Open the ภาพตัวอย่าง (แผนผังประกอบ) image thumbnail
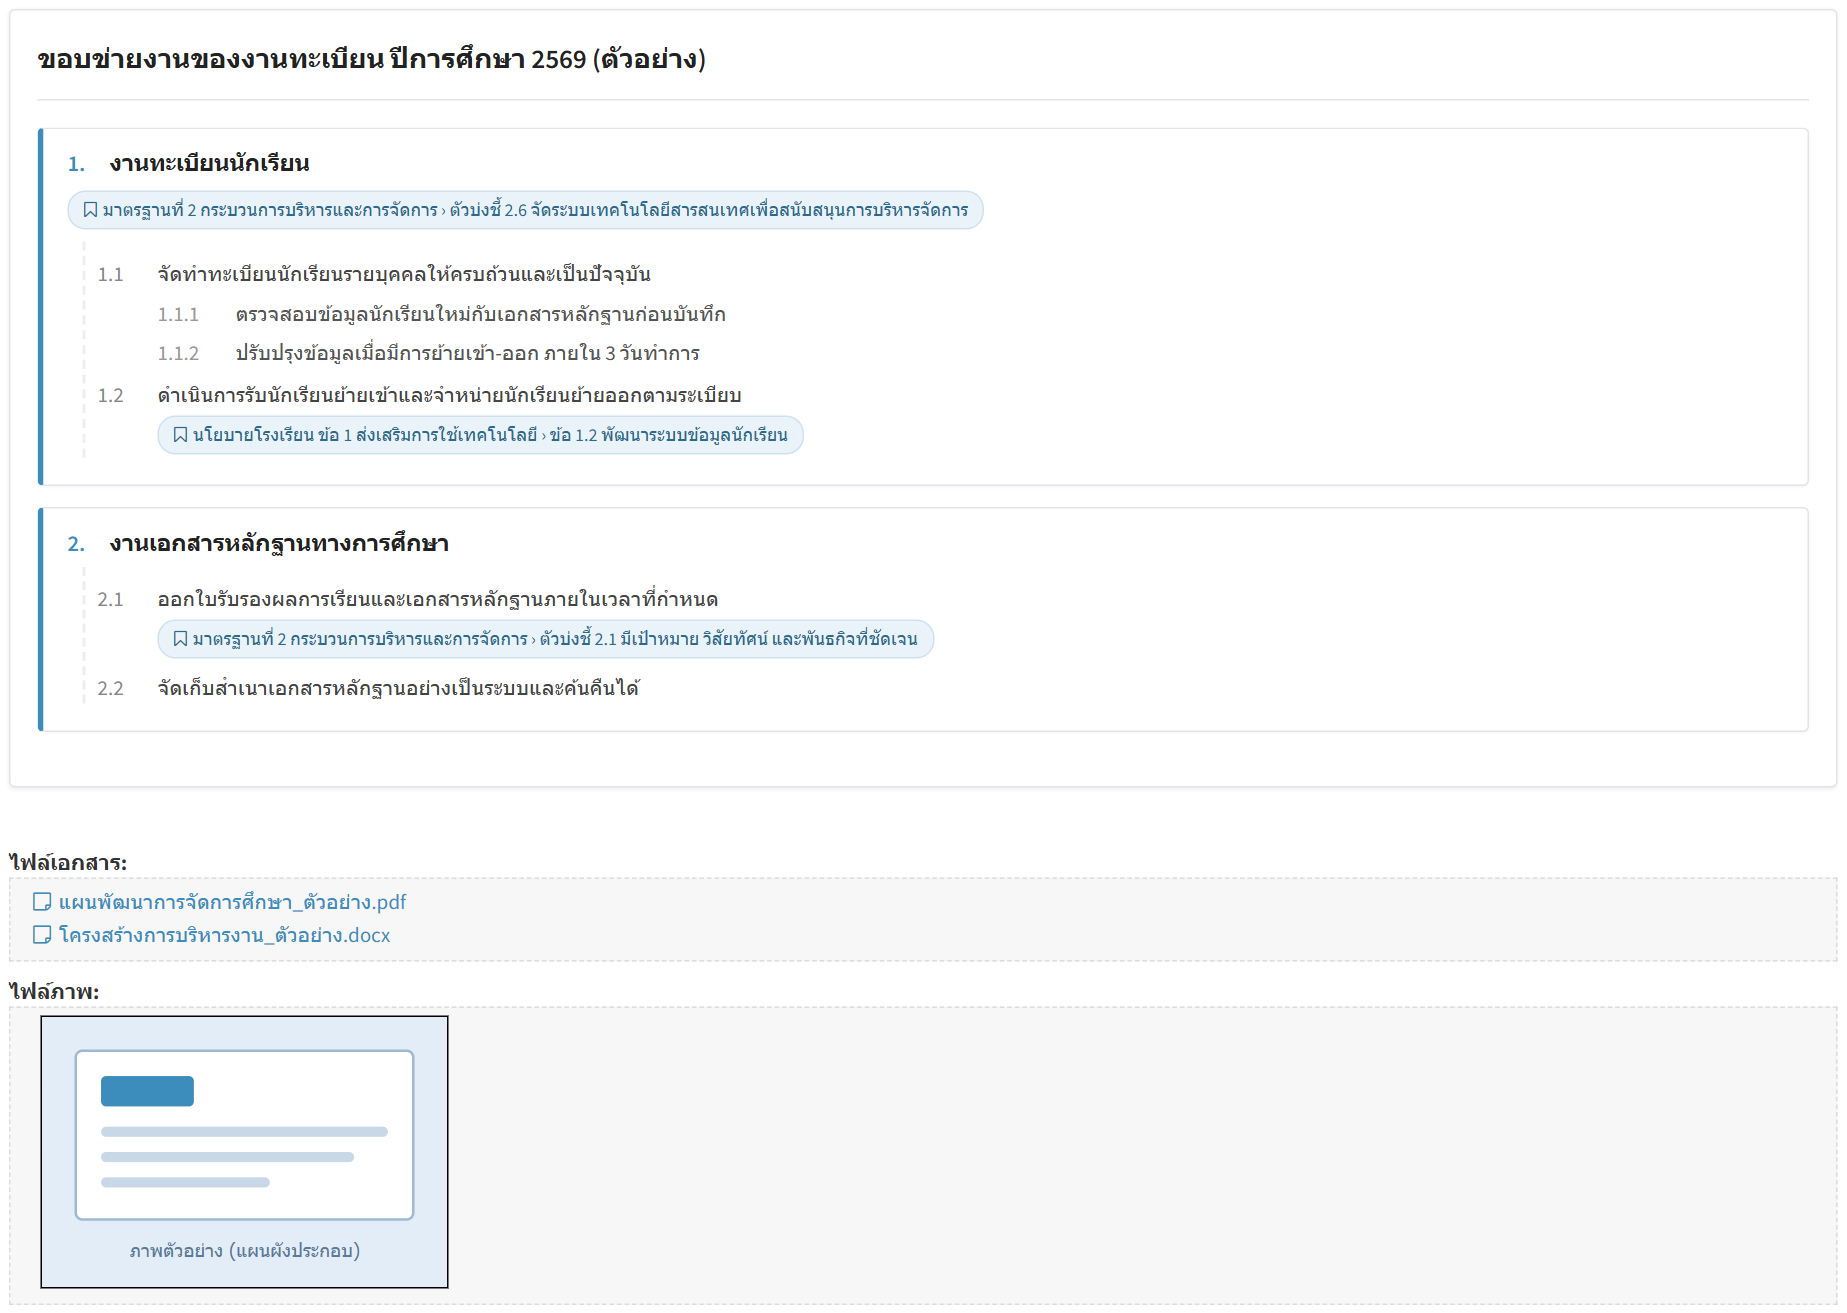 pos(244,1152)
